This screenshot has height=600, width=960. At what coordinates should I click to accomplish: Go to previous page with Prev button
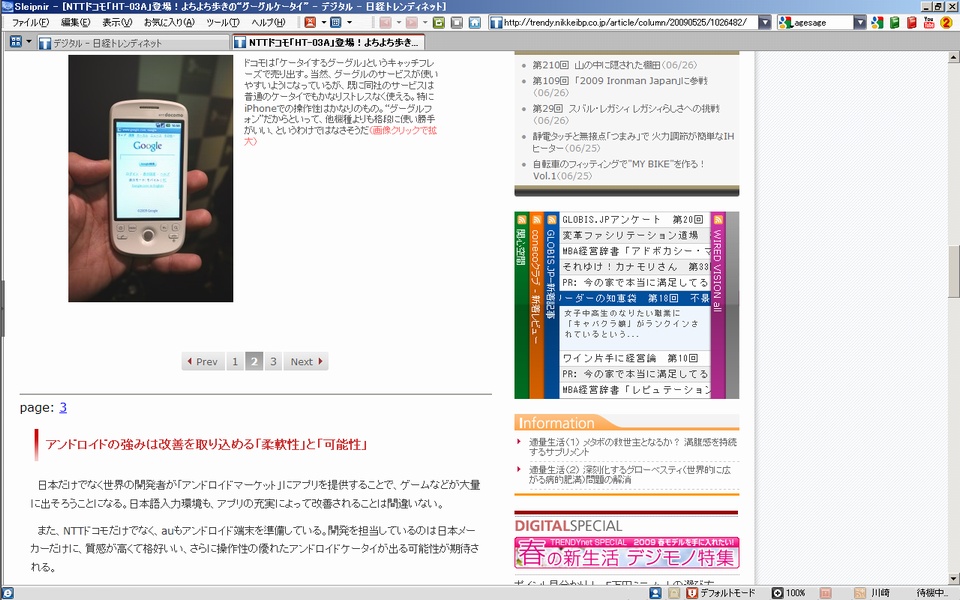point(203,361)
